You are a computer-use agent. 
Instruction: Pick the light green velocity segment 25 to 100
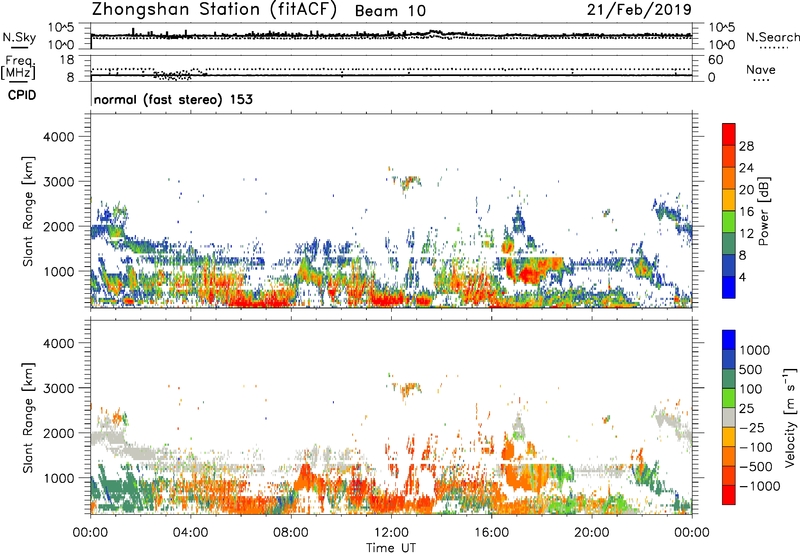(729, 398)
